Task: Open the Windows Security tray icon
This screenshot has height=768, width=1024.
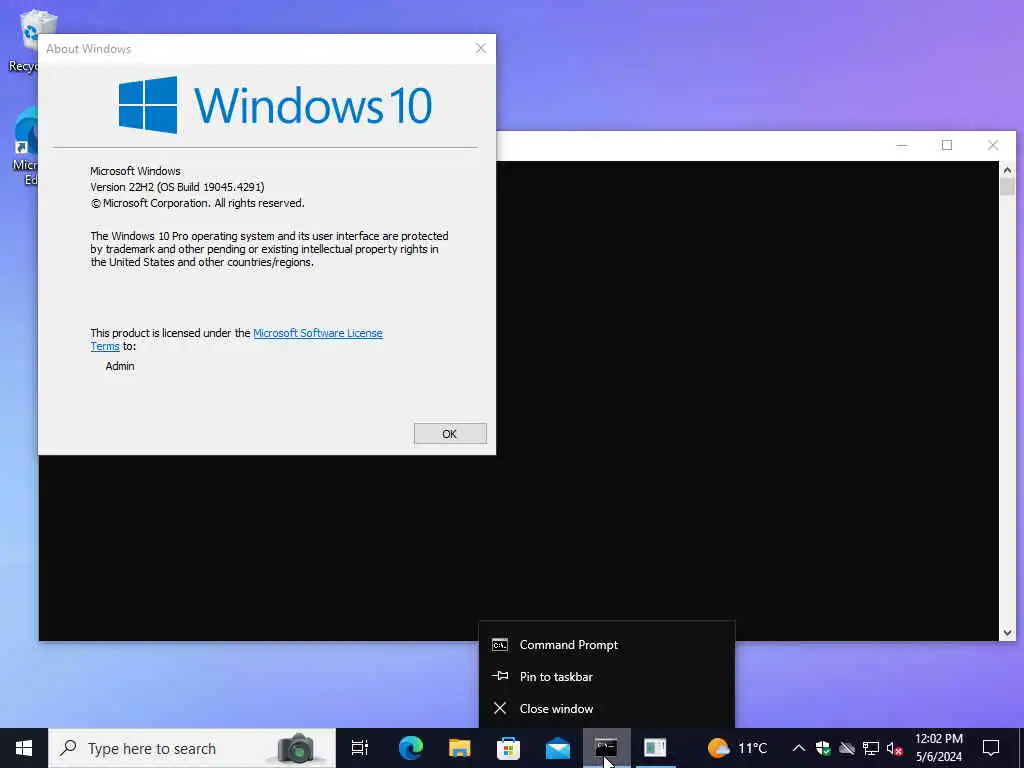Action: click(823, 748)
